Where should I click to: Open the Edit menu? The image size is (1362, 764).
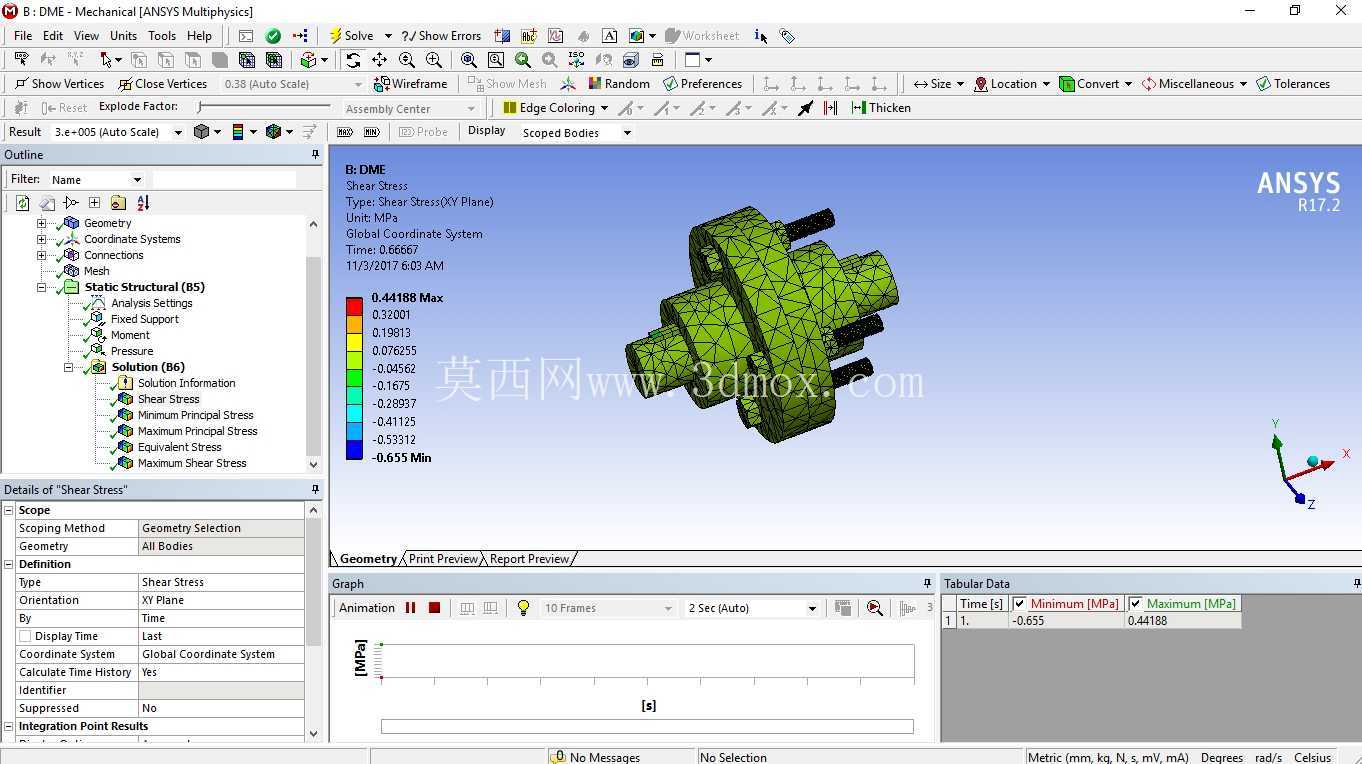(x=53, y=36)
